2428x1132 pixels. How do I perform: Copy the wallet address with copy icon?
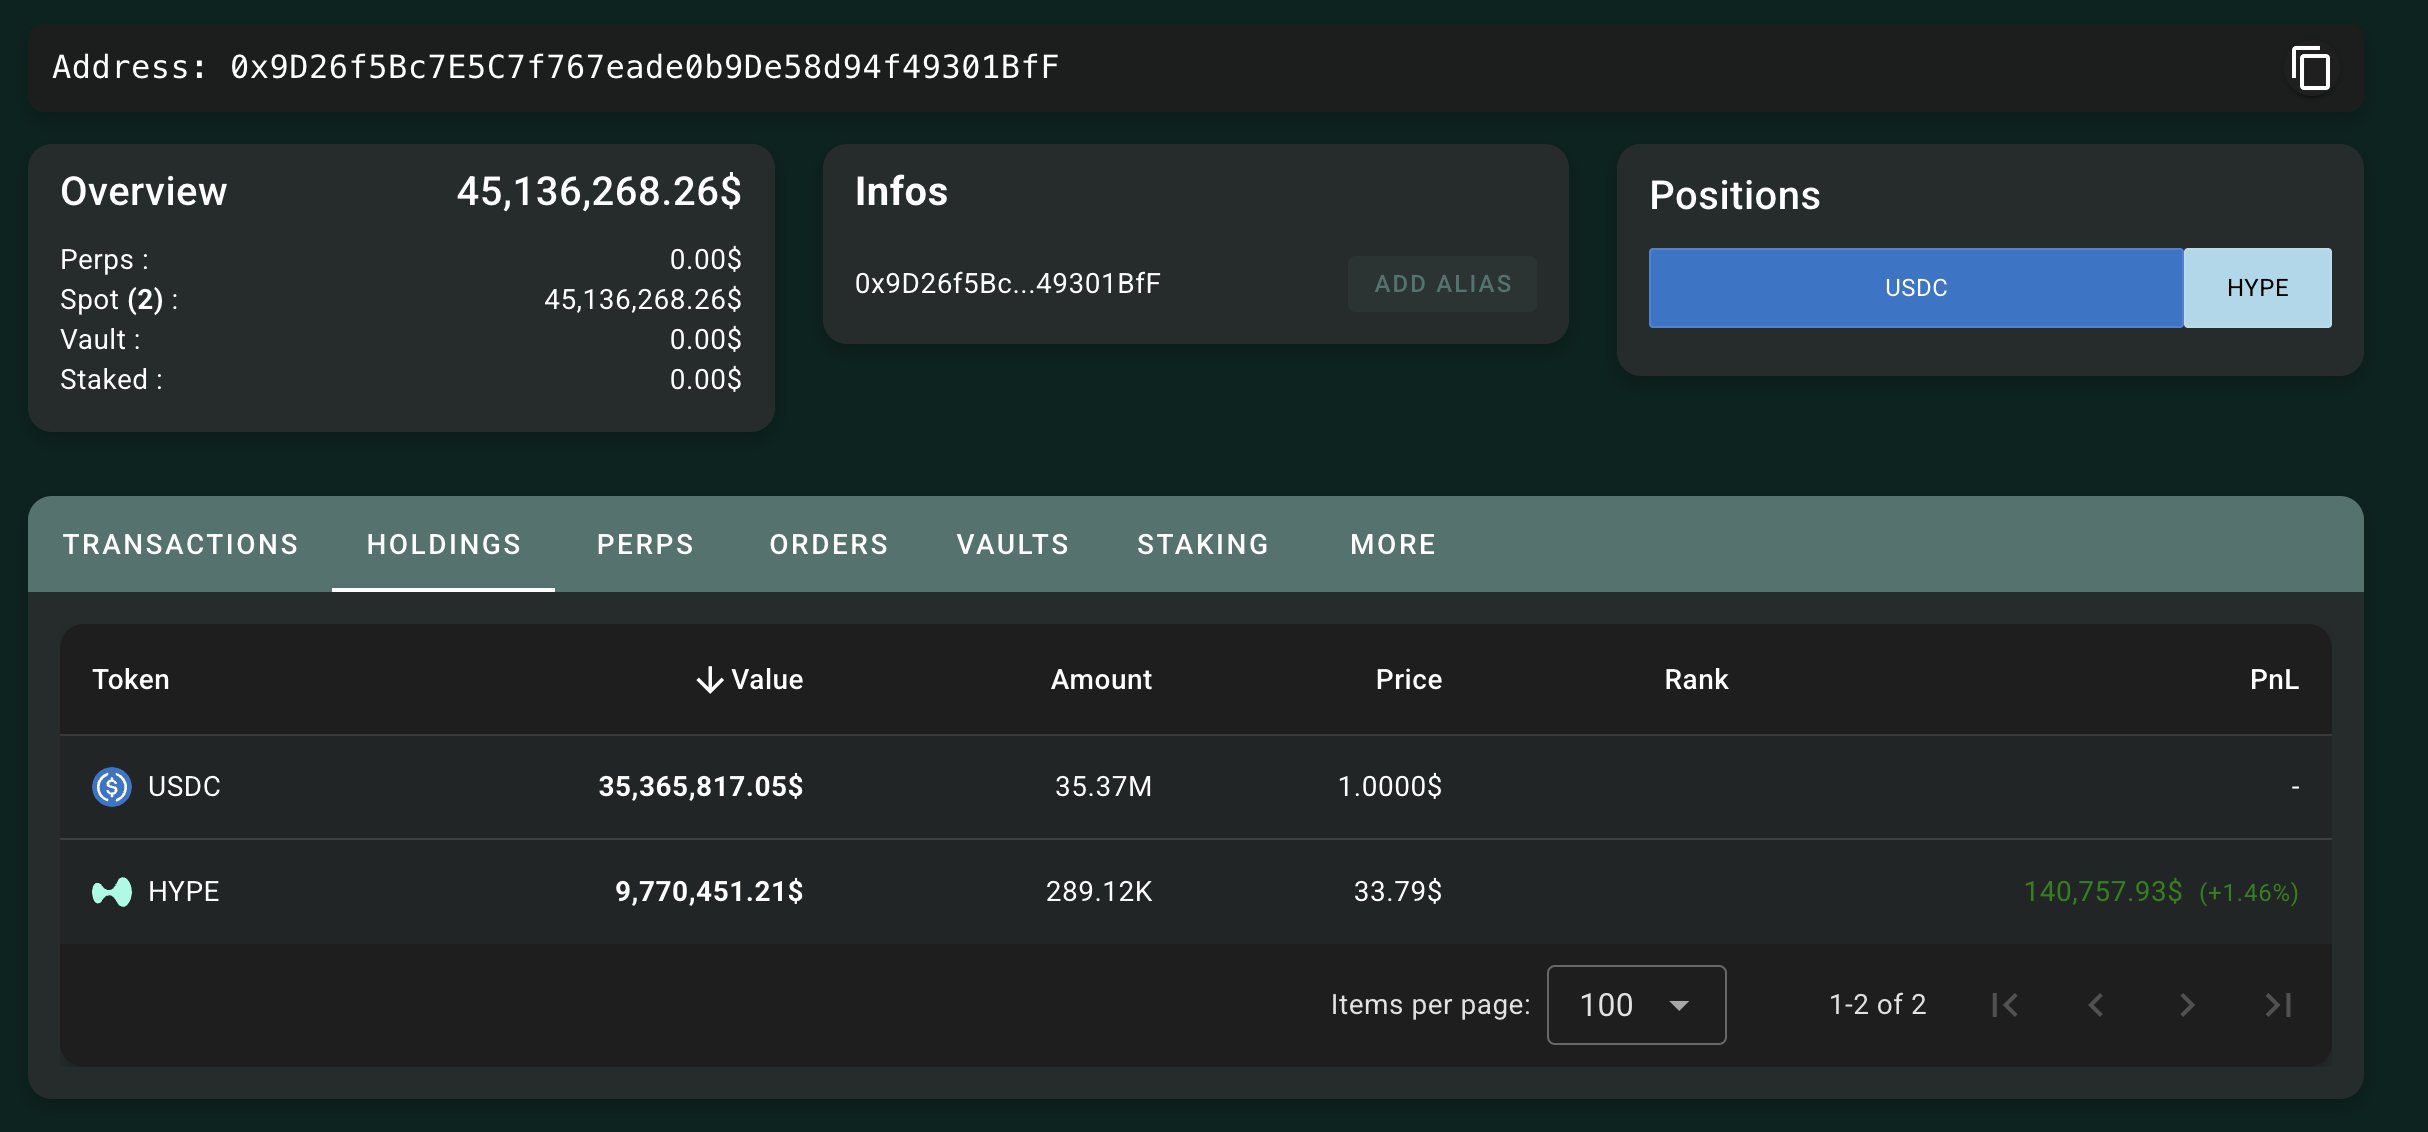[x=2310, y=69]
